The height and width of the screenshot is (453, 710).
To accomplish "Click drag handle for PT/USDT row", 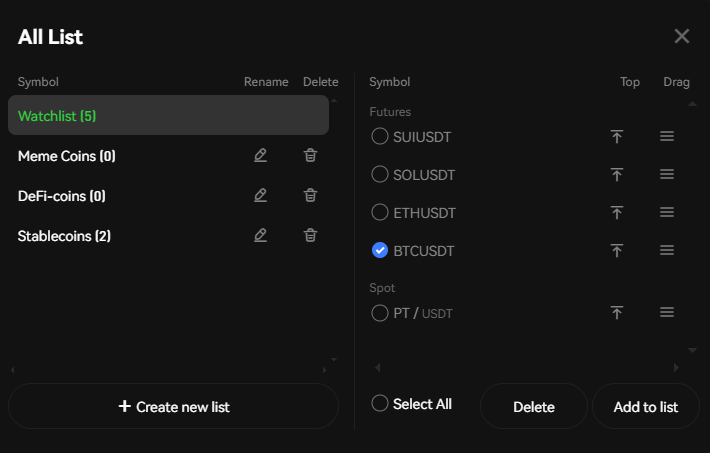I will point(667,312).
